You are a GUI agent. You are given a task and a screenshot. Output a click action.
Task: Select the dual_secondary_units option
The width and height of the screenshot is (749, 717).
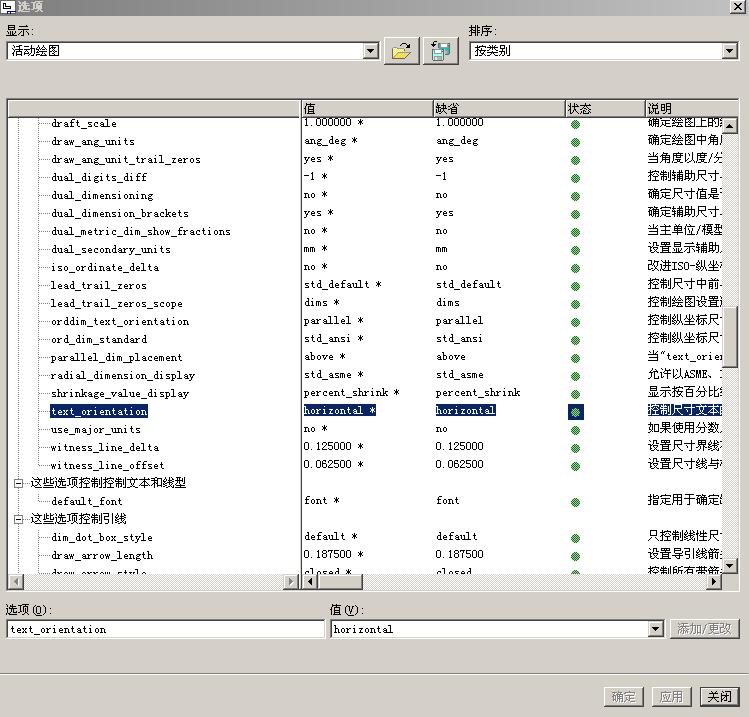click(111, 249)
